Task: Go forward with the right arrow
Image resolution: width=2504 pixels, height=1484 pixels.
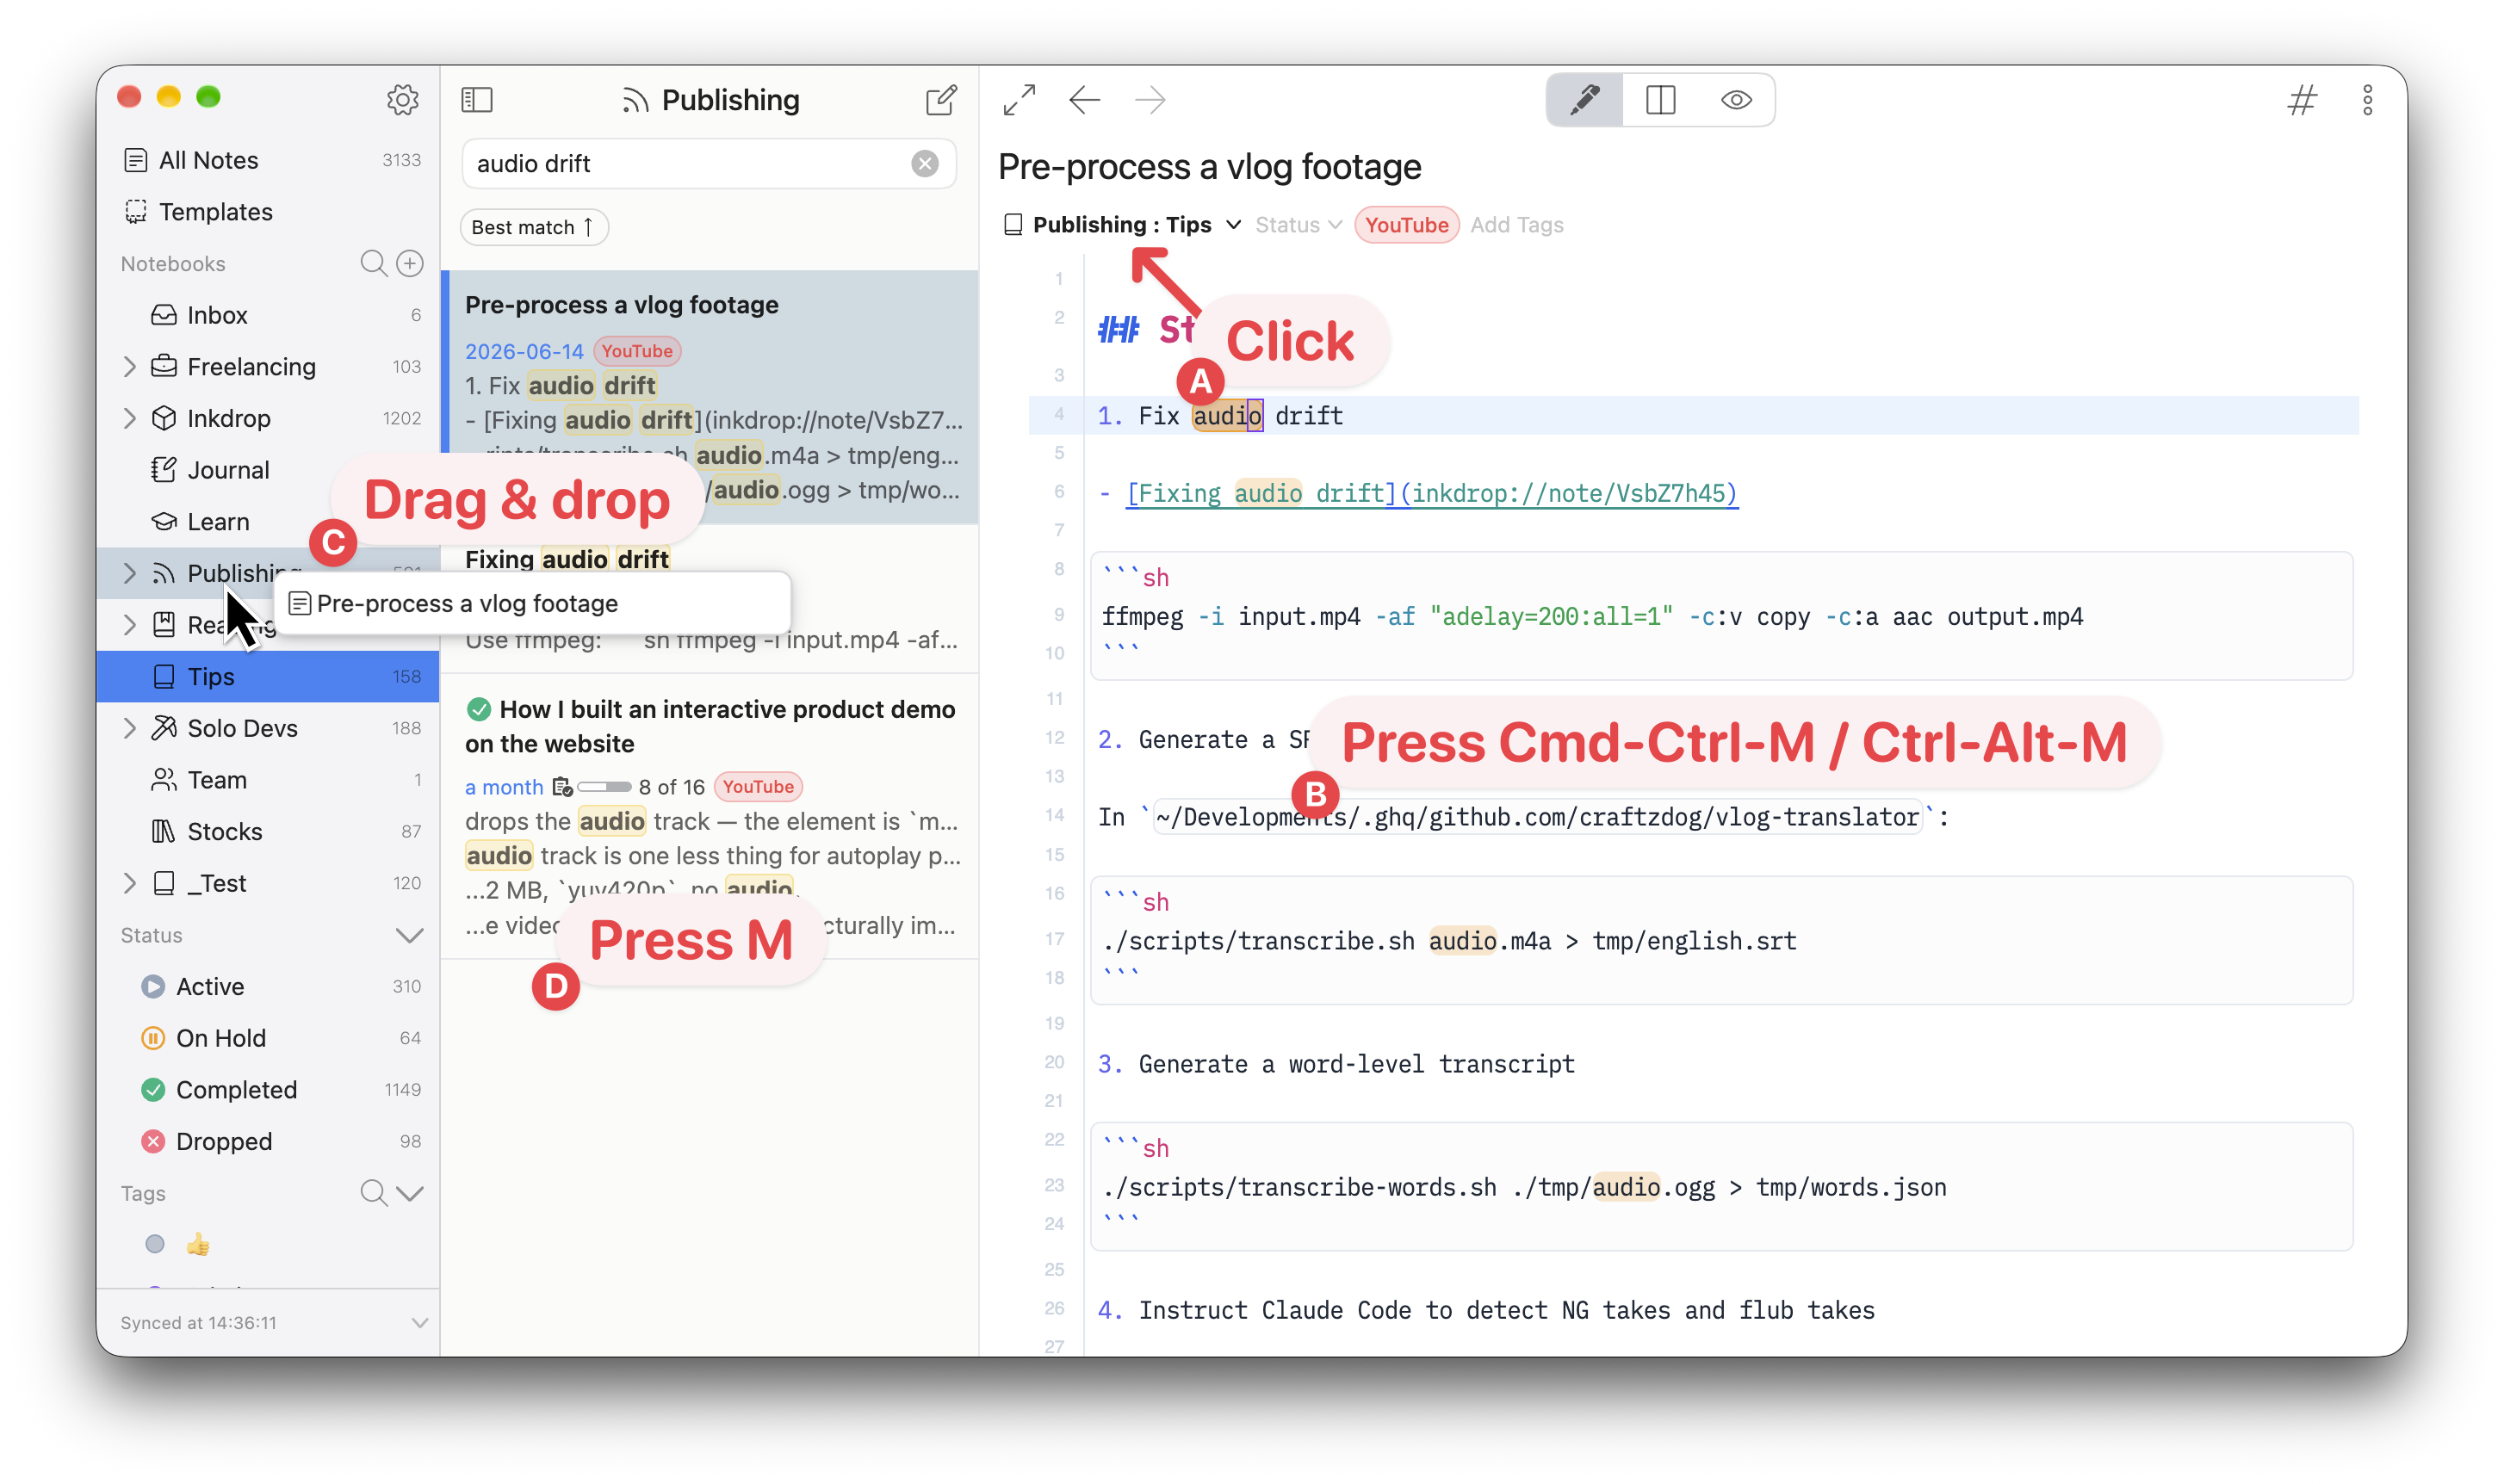Action: [1150, 99]
